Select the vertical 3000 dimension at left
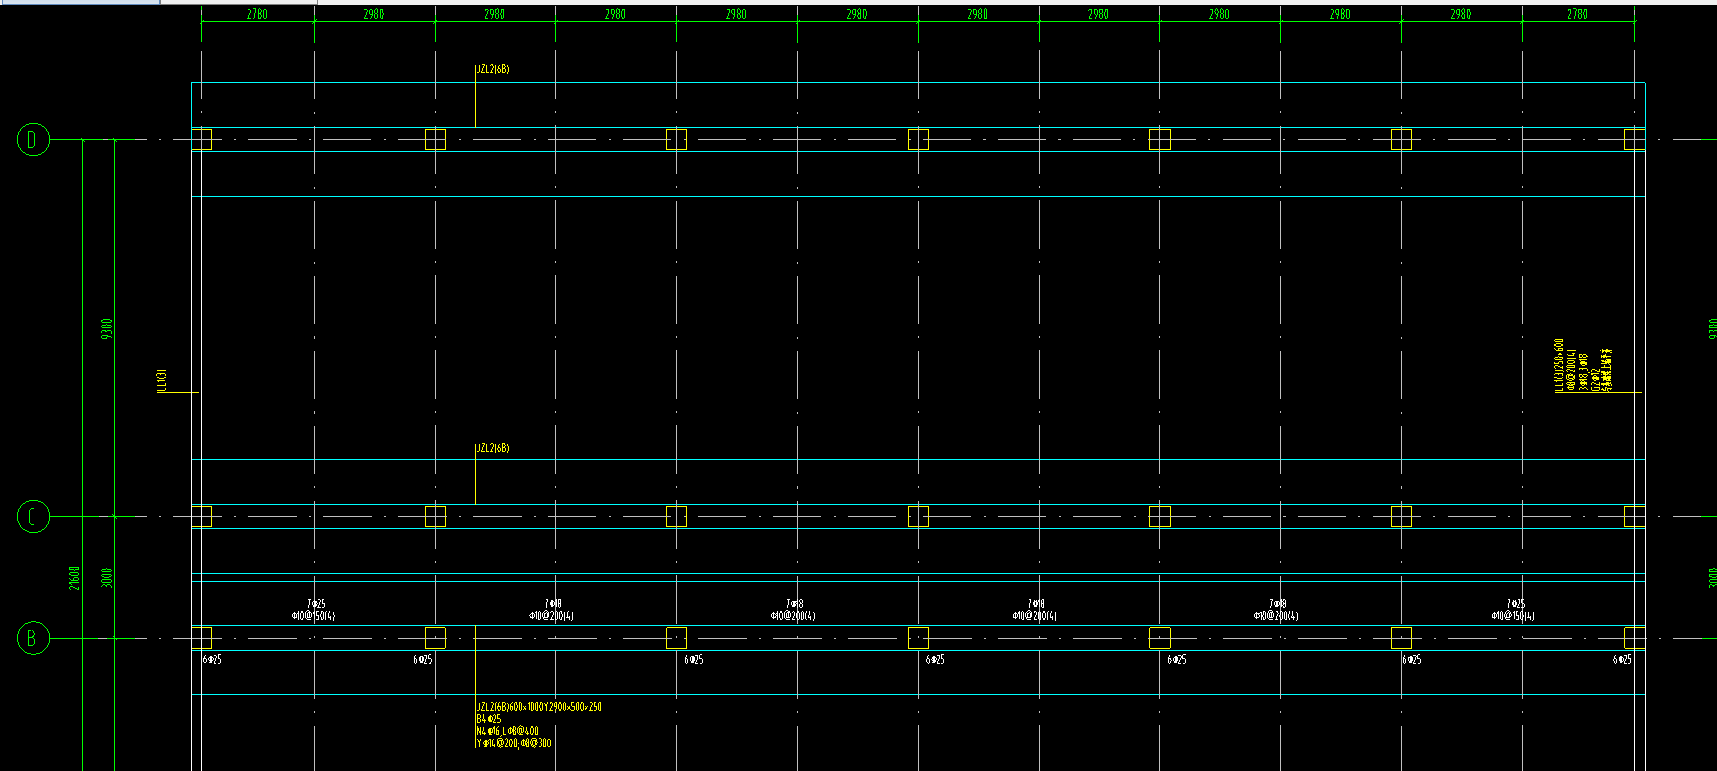 (107, 578)
